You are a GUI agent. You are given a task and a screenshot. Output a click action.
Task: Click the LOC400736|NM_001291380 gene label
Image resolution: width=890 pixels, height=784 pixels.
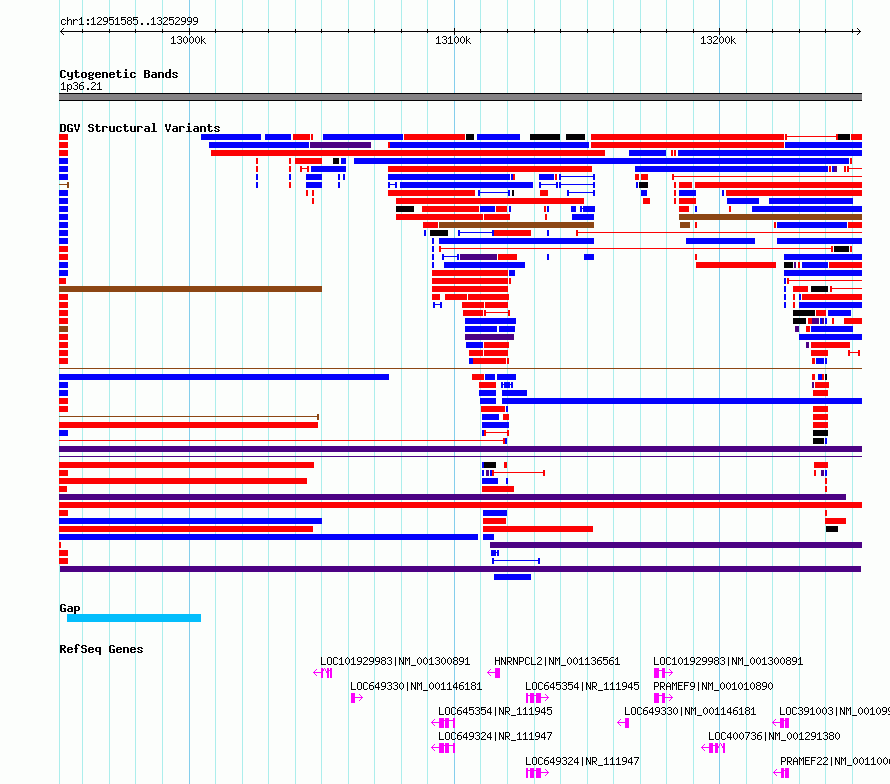(774, 736)
